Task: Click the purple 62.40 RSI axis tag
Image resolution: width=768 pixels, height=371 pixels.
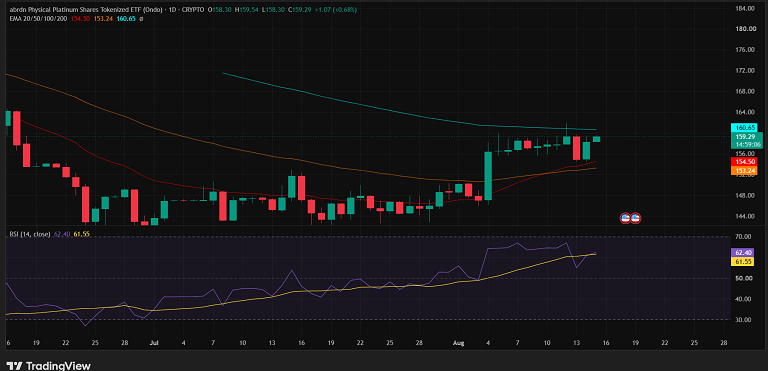Action: 744,253
